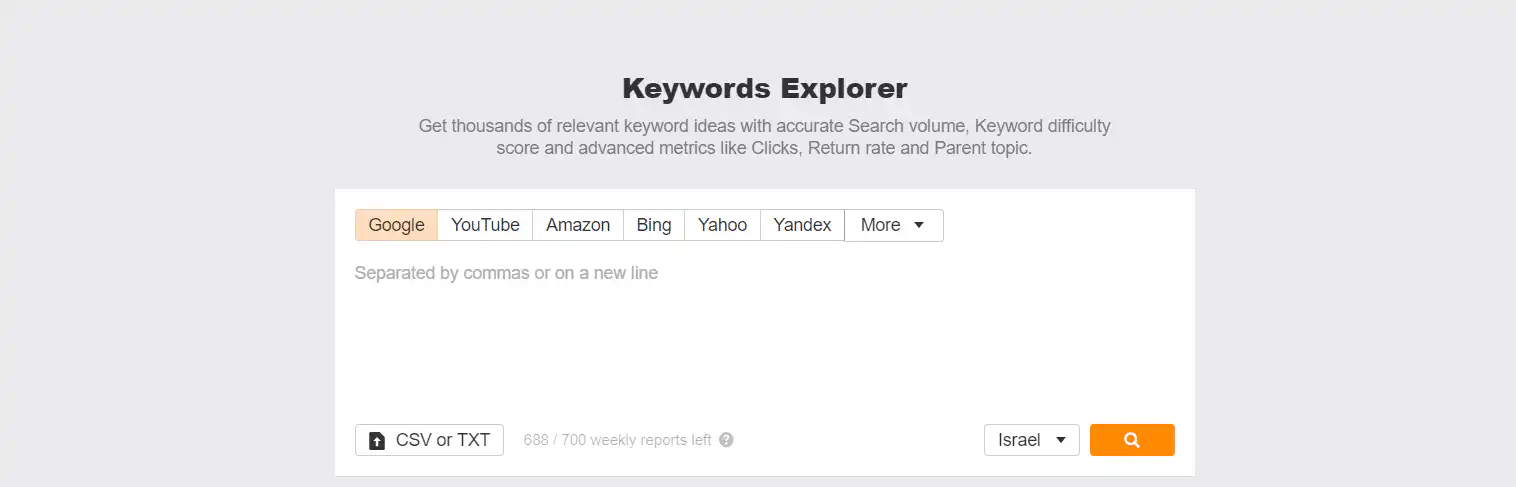This screenshot has width=1516, height=487.
Task: Click the question mark help icon
Action: pos(727,440)
